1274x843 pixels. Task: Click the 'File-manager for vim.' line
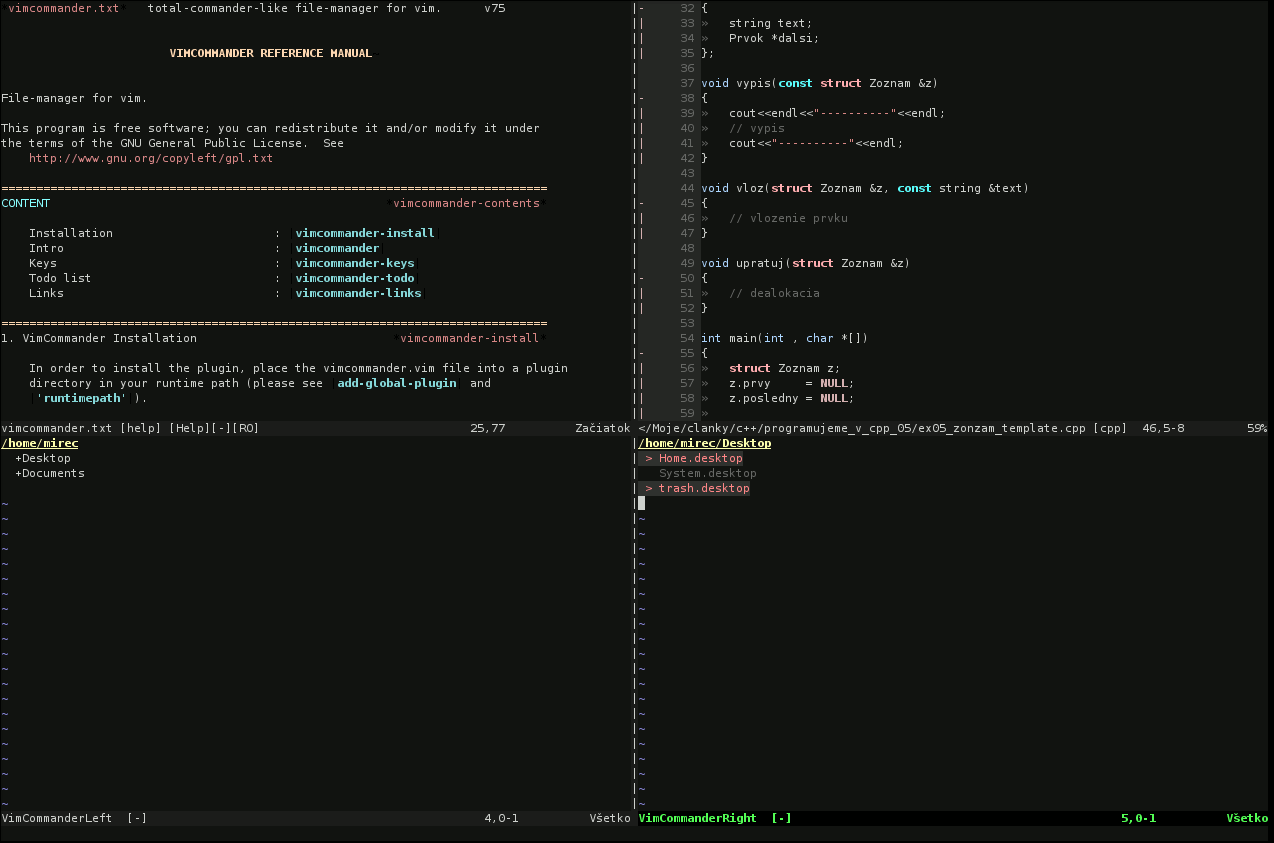[x=74, y=98]
